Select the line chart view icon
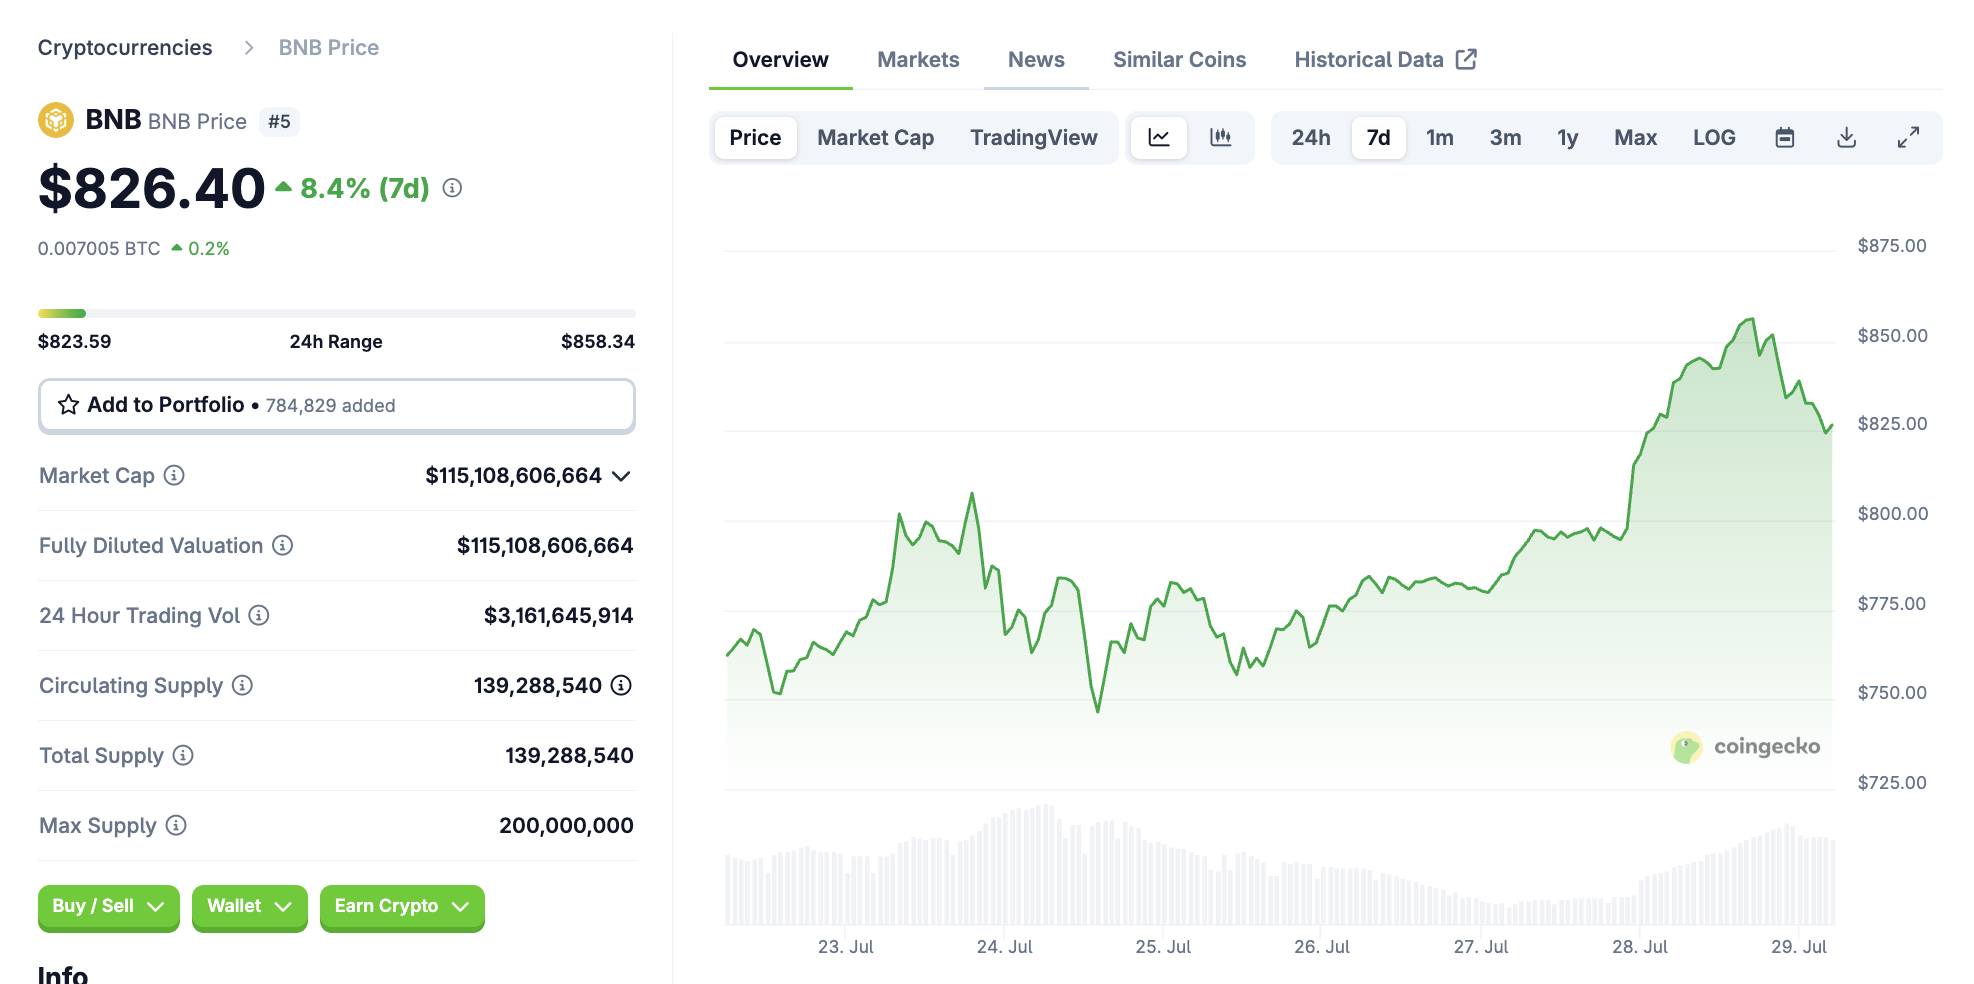This screenshot has height=984, width=1974. point(1159,138)
